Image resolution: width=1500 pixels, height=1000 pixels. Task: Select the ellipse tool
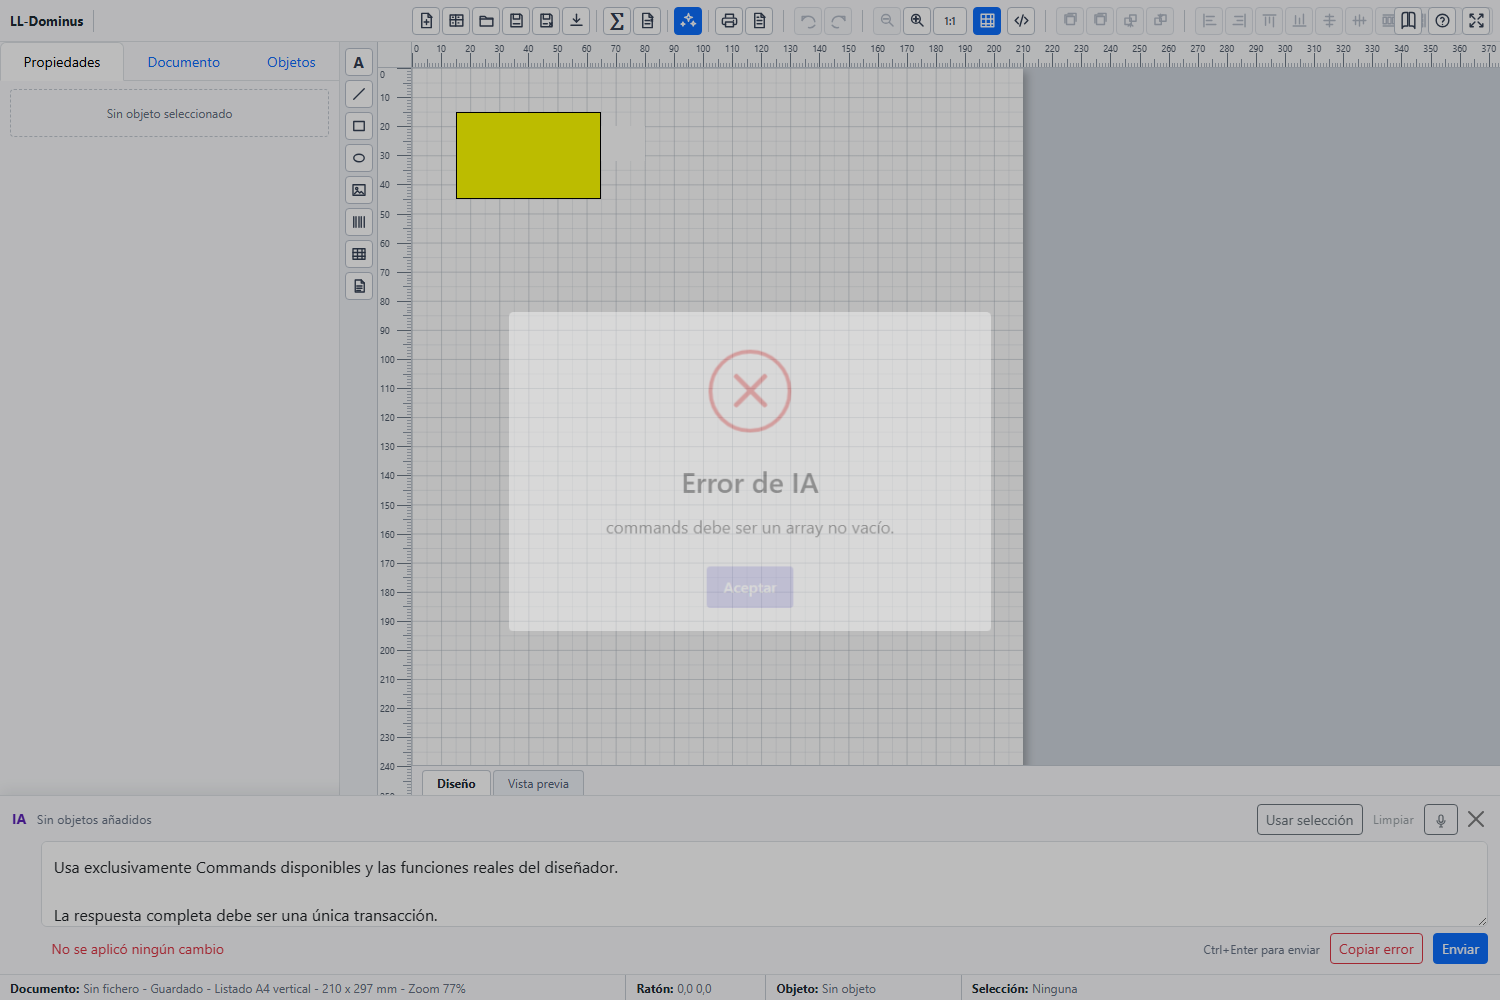pos(359,158)
